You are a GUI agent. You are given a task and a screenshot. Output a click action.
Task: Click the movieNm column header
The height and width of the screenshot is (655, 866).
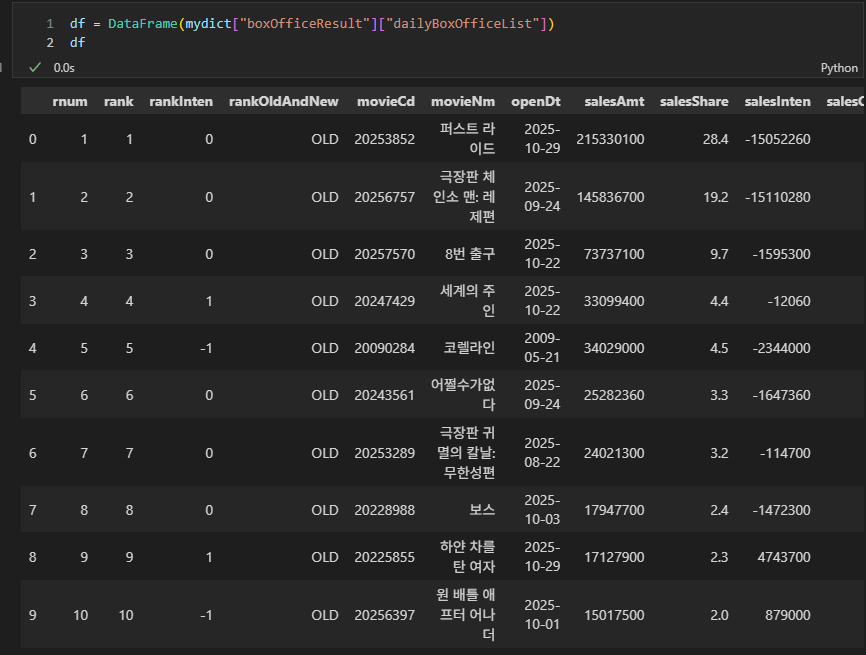[x=463, y=102]
